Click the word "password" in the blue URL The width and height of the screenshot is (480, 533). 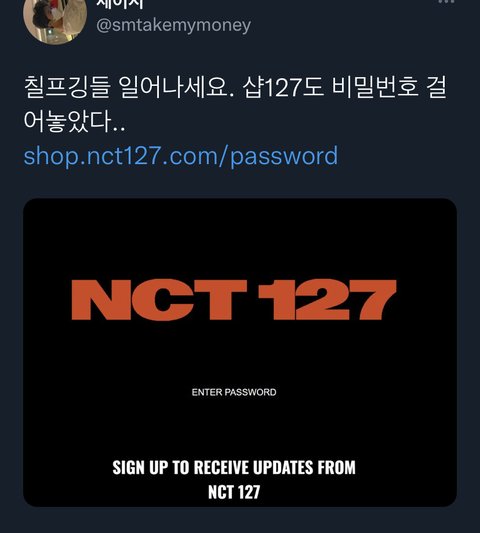tap(284, 157)
